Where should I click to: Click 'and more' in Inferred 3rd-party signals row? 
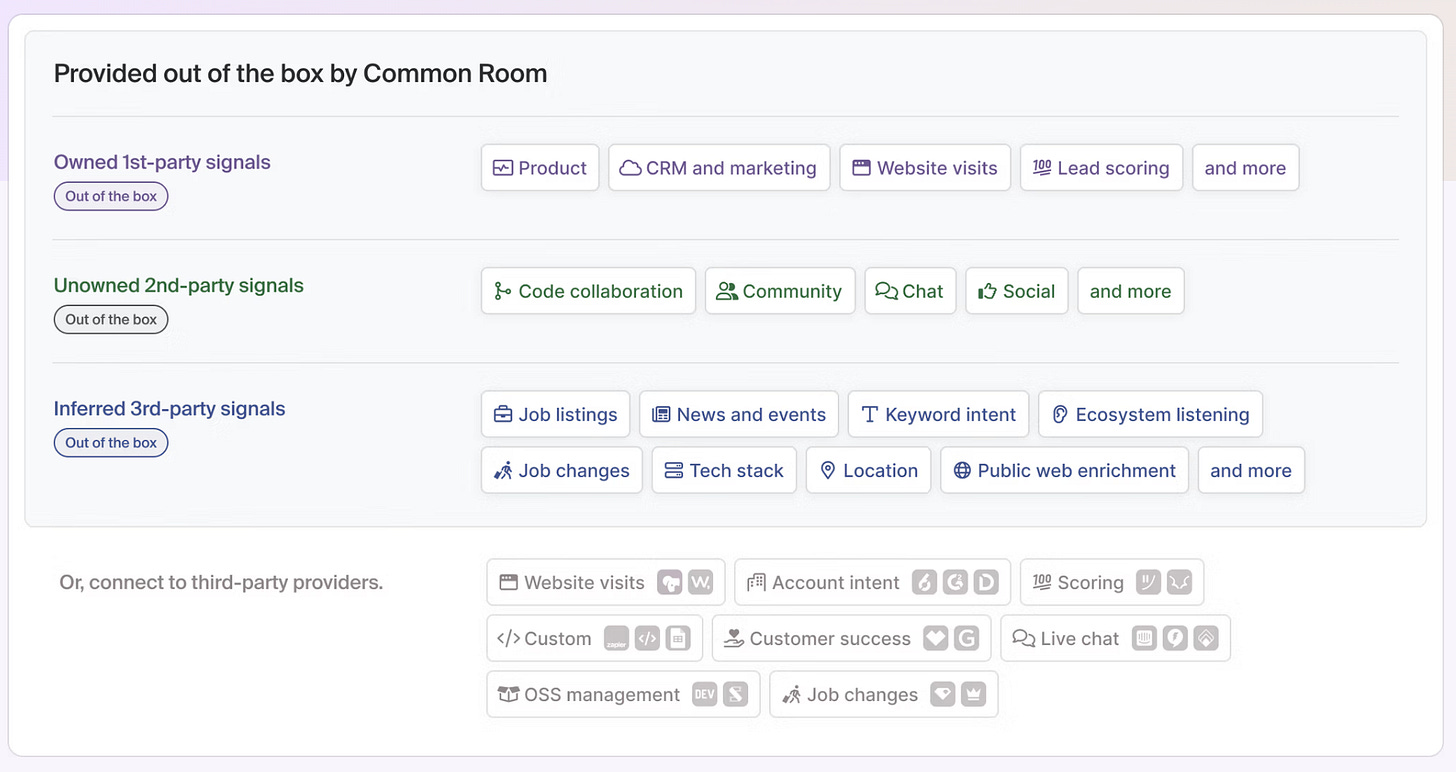[1251, 470]
